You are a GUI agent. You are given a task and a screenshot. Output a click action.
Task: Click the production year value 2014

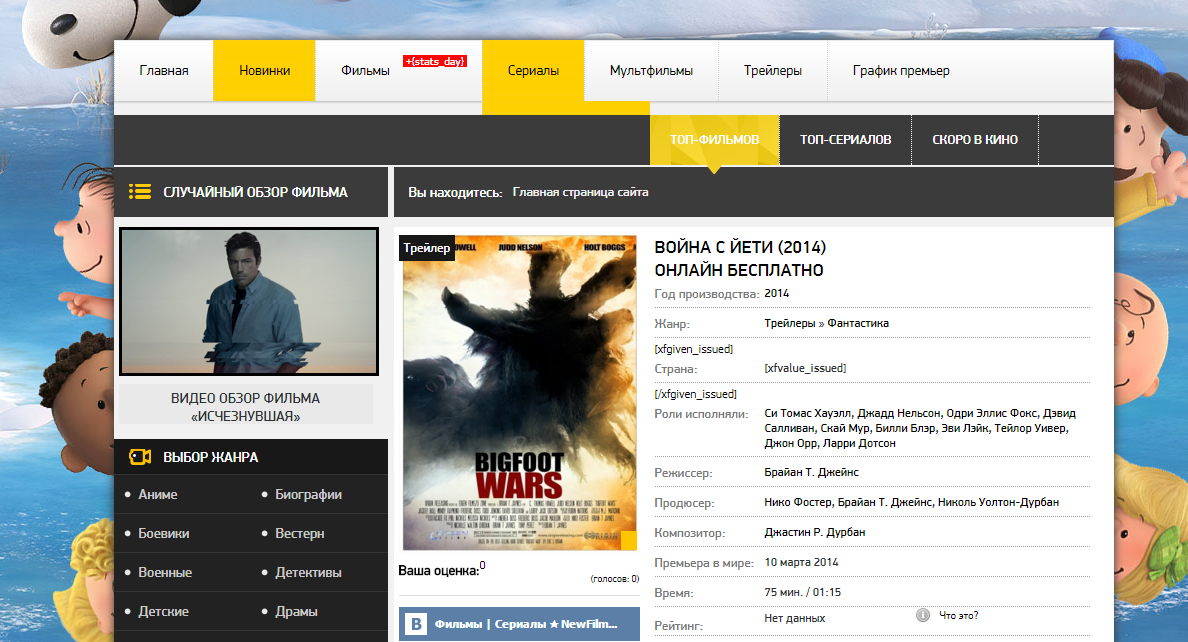point(777,293)
